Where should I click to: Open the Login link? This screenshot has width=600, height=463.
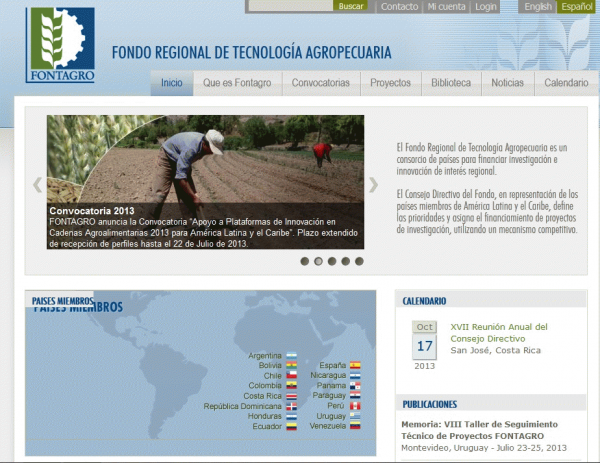[x=486, y=7]
